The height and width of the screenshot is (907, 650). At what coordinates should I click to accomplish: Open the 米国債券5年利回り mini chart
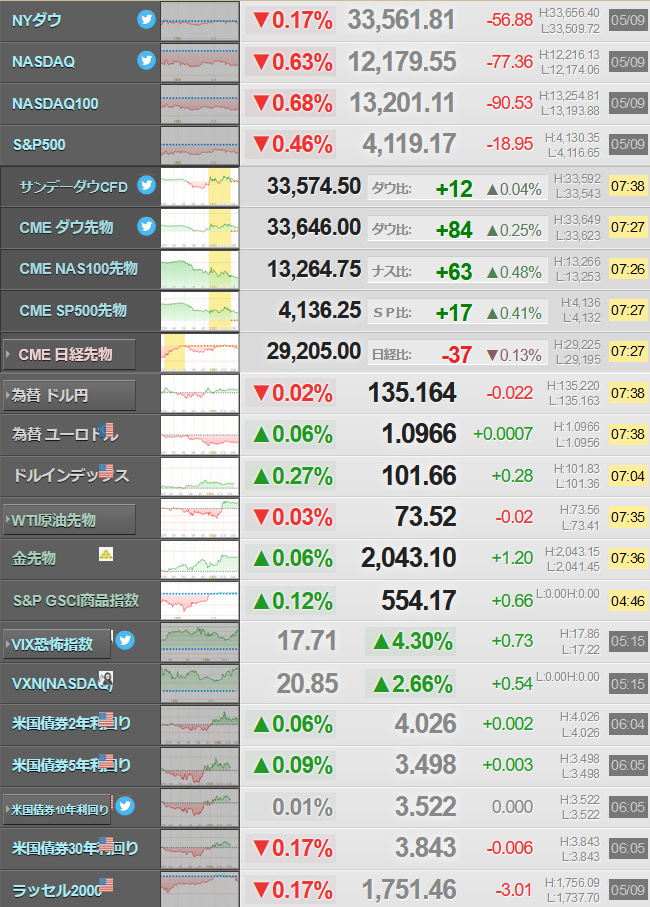(x=200, y=766)
